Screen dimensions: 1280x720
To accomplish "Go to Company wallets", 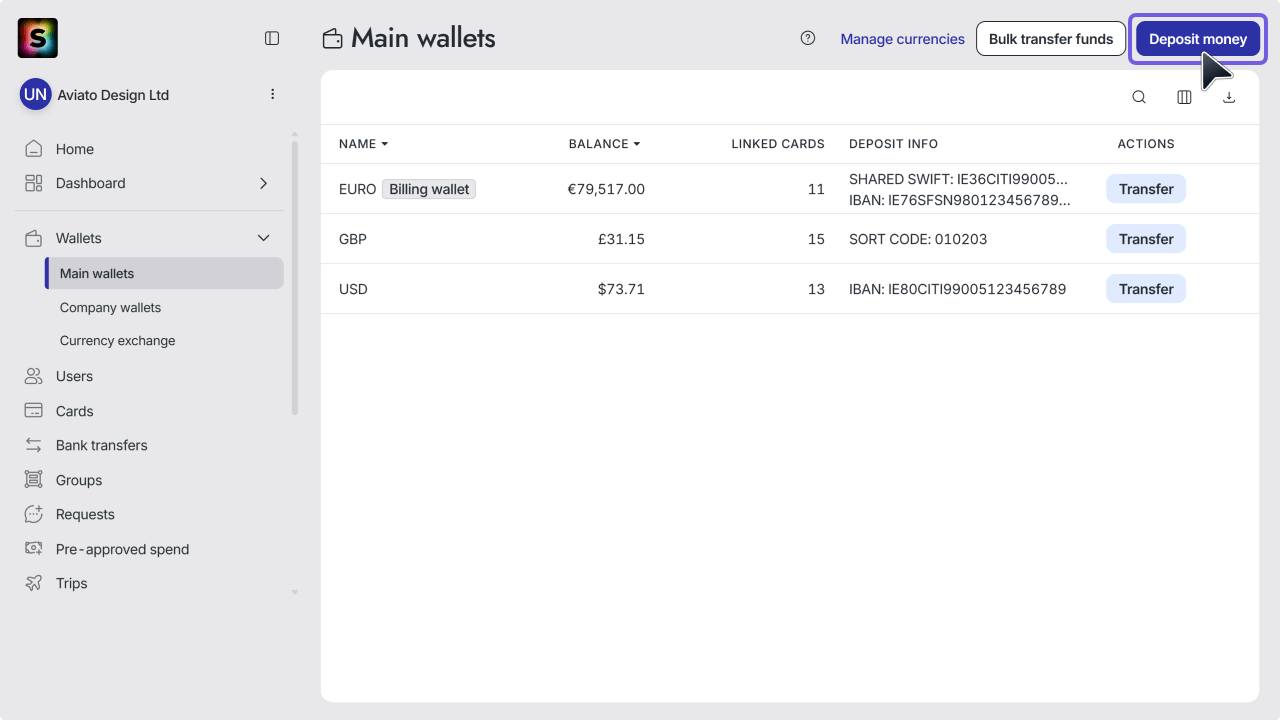I will (110, 308).
